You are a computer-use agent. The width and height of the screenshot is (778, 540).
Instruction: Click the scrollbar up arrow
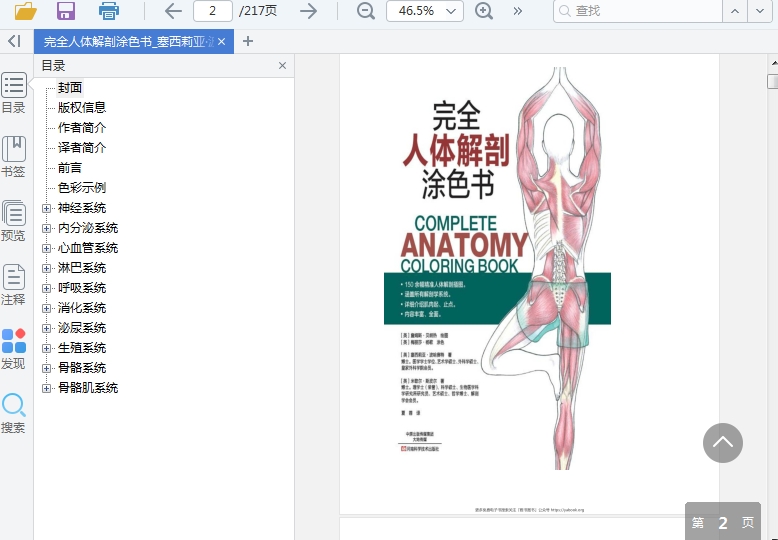(774, 63)
